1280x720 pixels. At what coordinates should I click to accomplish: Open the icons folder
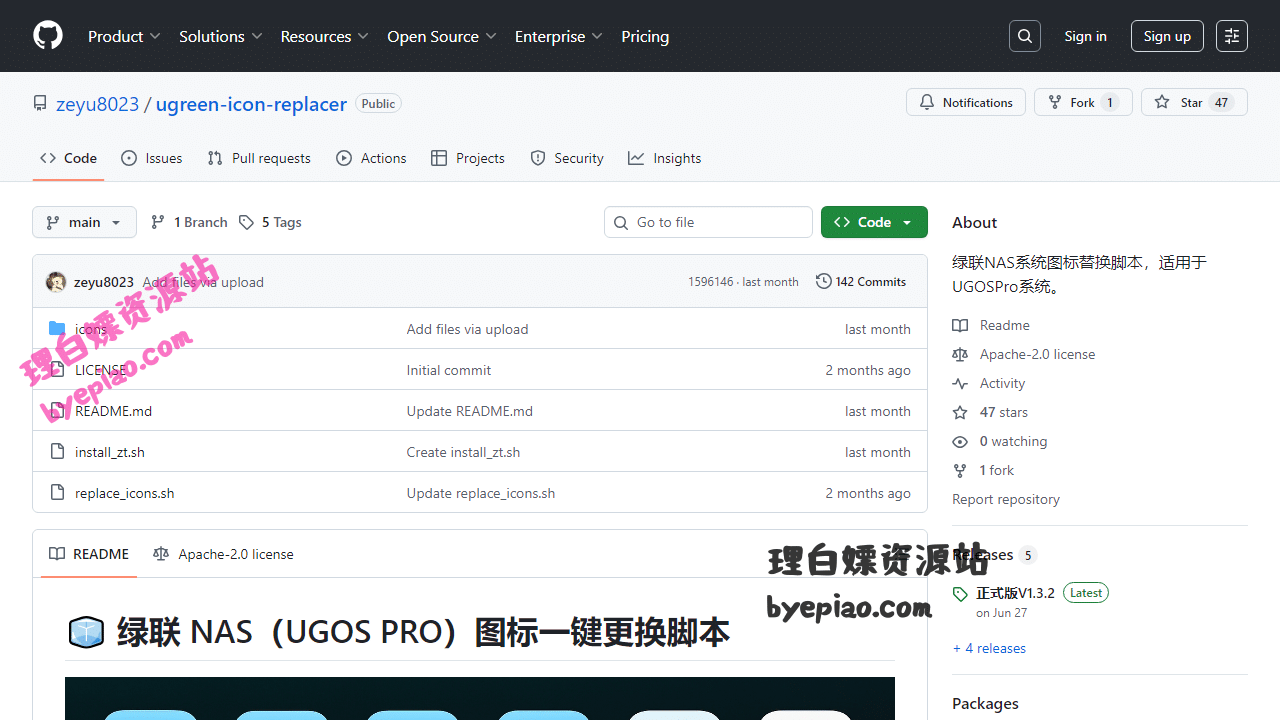click(91, 329)
